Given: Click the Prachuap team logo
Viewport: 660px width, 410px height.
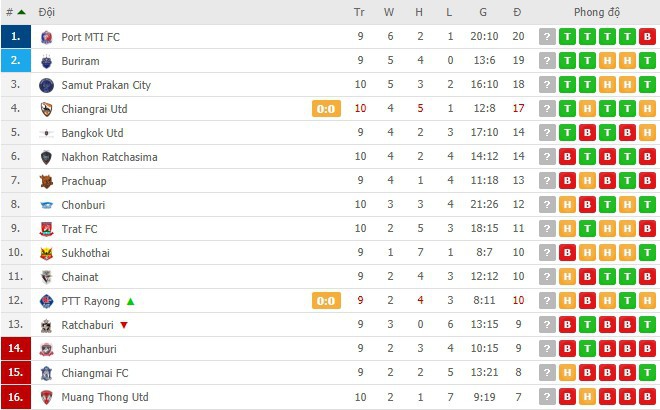Looking at the screenshot, I should 46,181.
